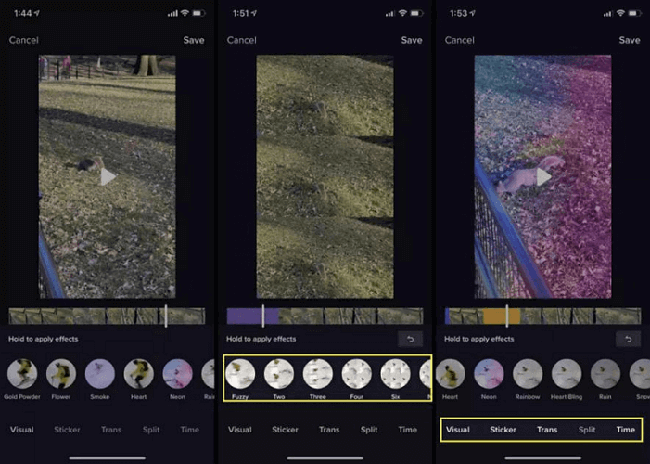The image size is (650, 464).
Task: Open the Visual tab on the 1:44 screen
Action: click(x=22, y=430)
